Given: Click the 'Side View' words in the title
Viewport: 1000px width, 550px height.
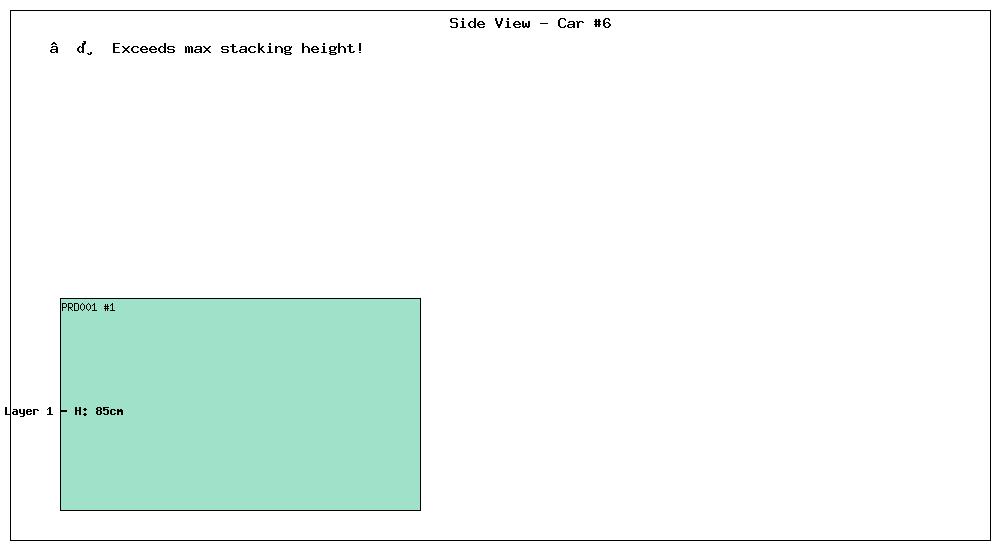Looking at the screenshot, I should pos(490,24).
